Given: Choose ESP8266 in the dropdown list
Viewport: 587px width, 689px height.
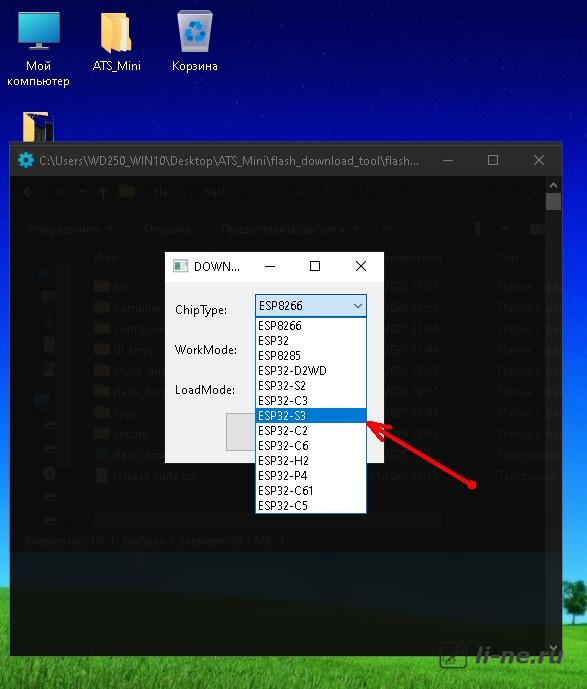Looking at the screenshot, I should pyautogui.click(x=311, y=326).
